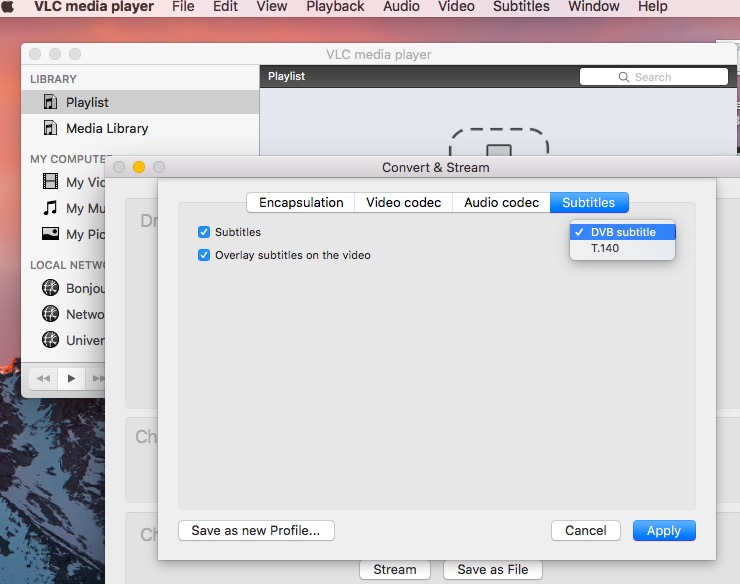Click the Save as File button

point(493,570)
